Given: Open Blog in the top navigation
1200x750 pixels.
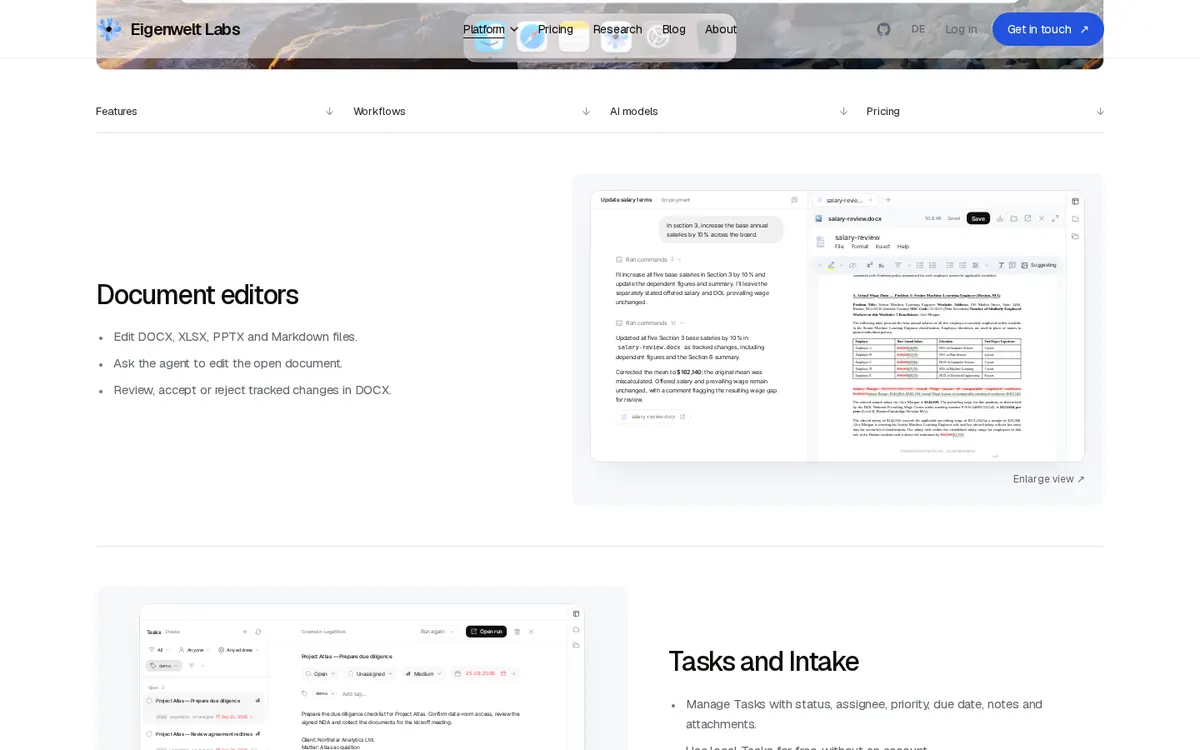Looking at the screenshot, I should 674,29.
